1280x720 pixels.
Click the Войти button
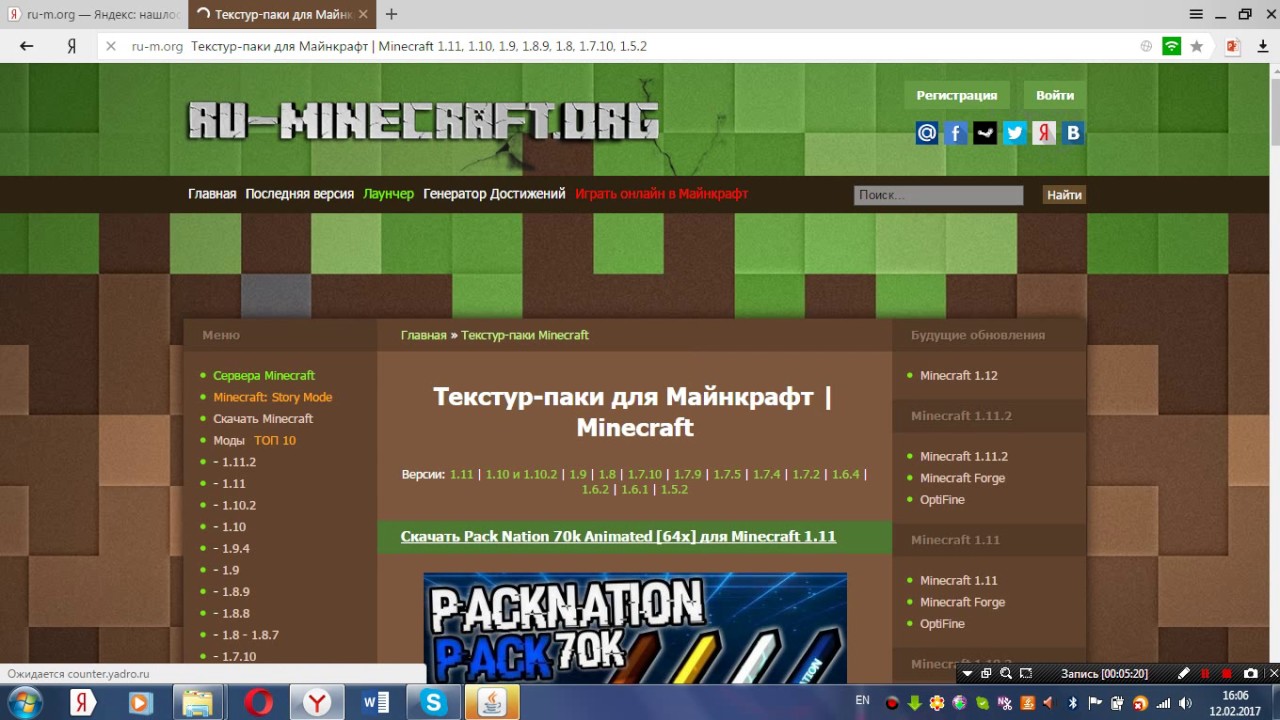click(x=1055, y=95)
